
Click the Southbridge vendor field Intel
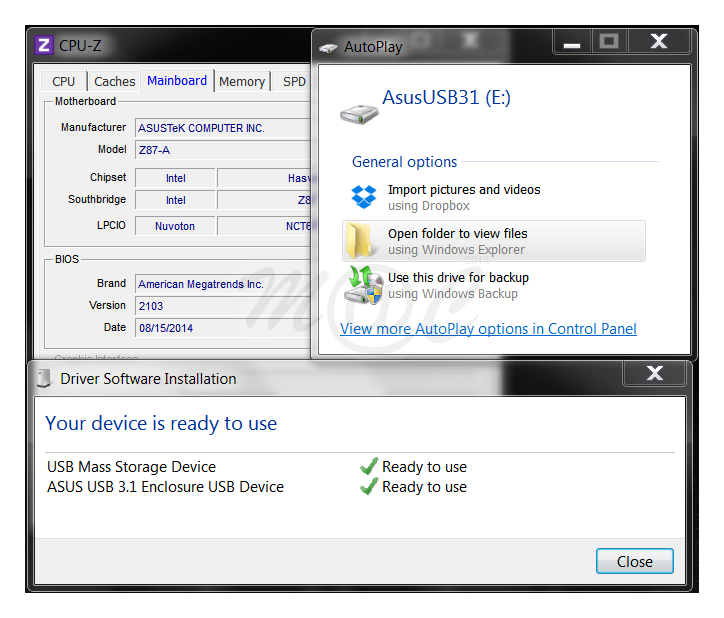(175, 200)
